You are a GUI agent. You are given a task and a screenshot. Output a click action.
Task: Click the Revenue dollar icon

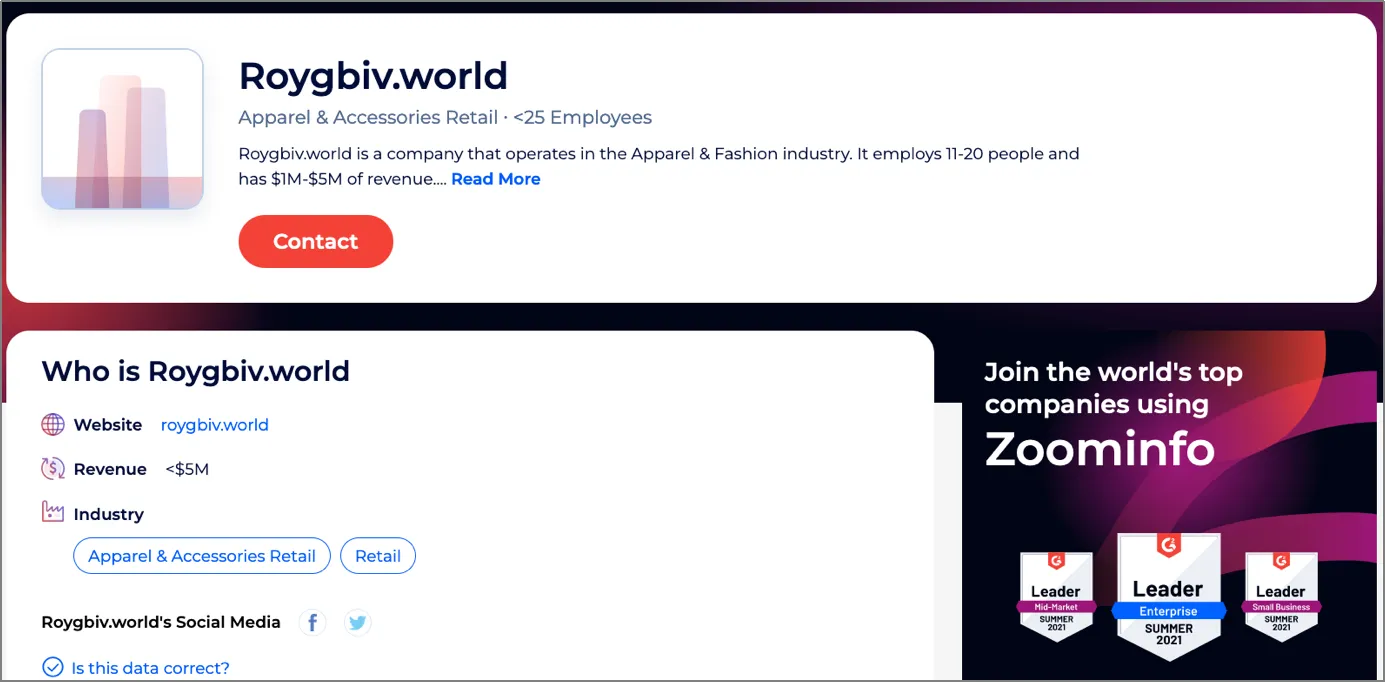53,469
